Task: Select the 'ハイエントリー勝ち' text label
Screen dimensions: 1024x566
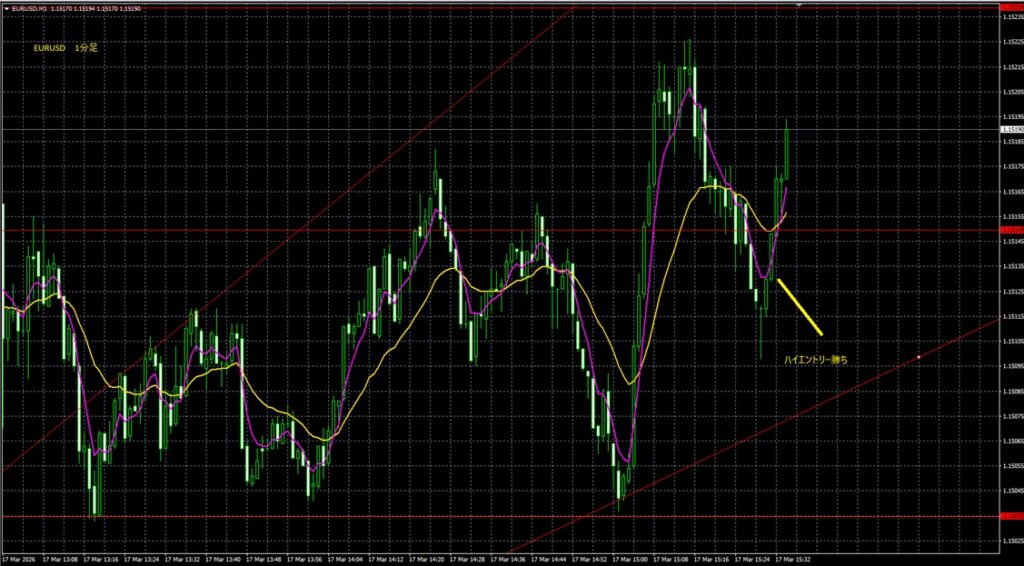Action: 816,359
